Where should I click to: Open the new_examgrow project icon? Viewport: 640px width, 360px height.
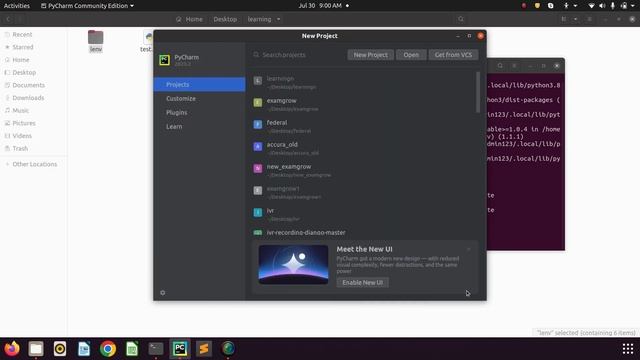point(258,168)
